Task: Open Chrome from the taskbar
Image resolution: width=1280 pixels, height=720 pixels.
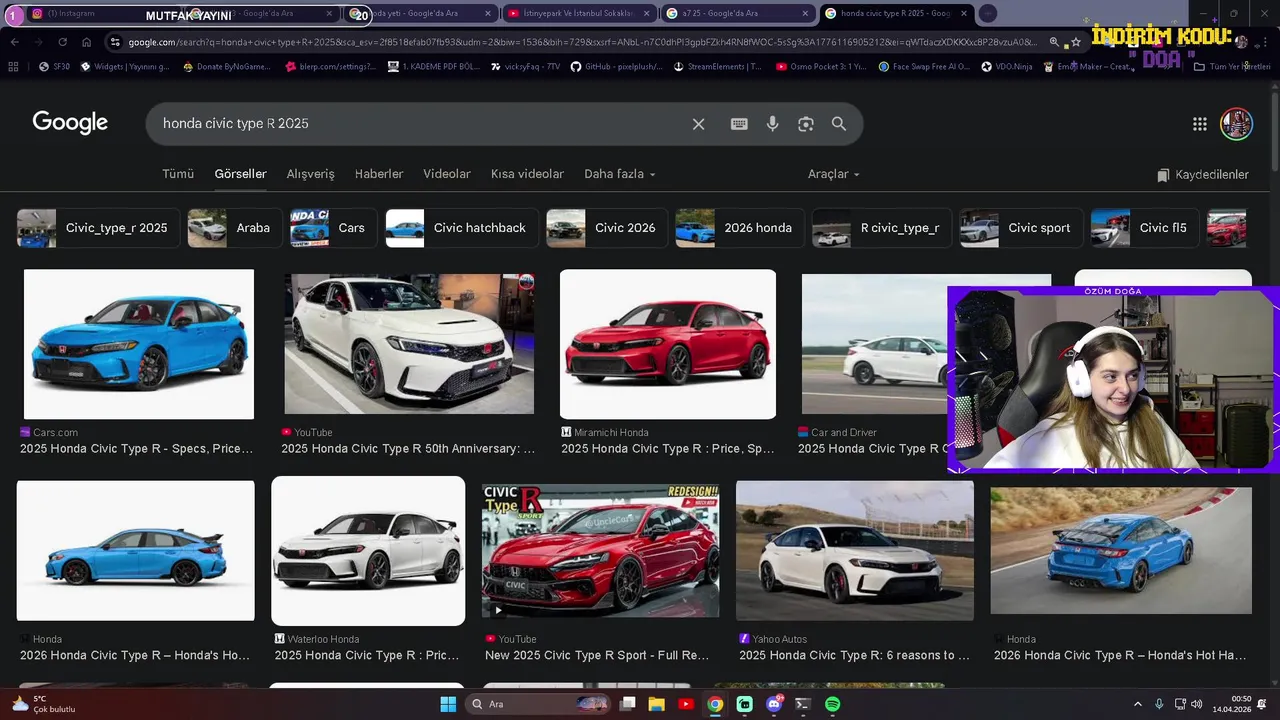Action: tap(715, 704)
